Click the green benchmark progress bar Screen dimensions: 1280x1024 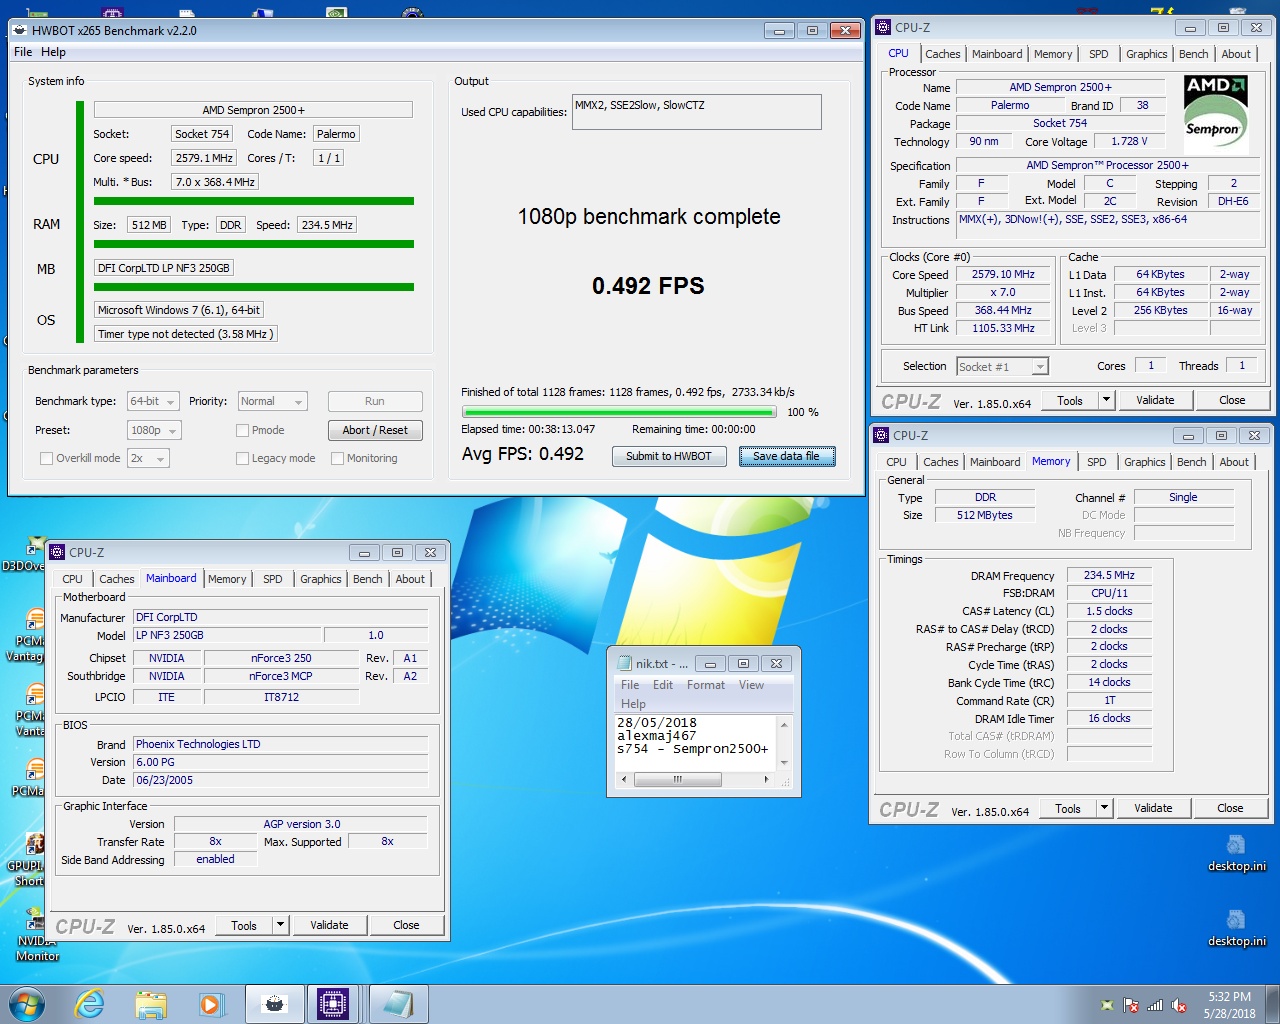pos(619,412)
